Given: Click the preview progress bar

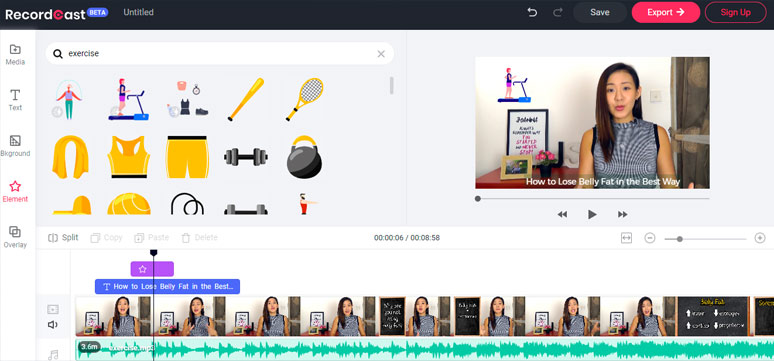Looking at the screenshot, I should pyautogui.click(x=592, y=199).
